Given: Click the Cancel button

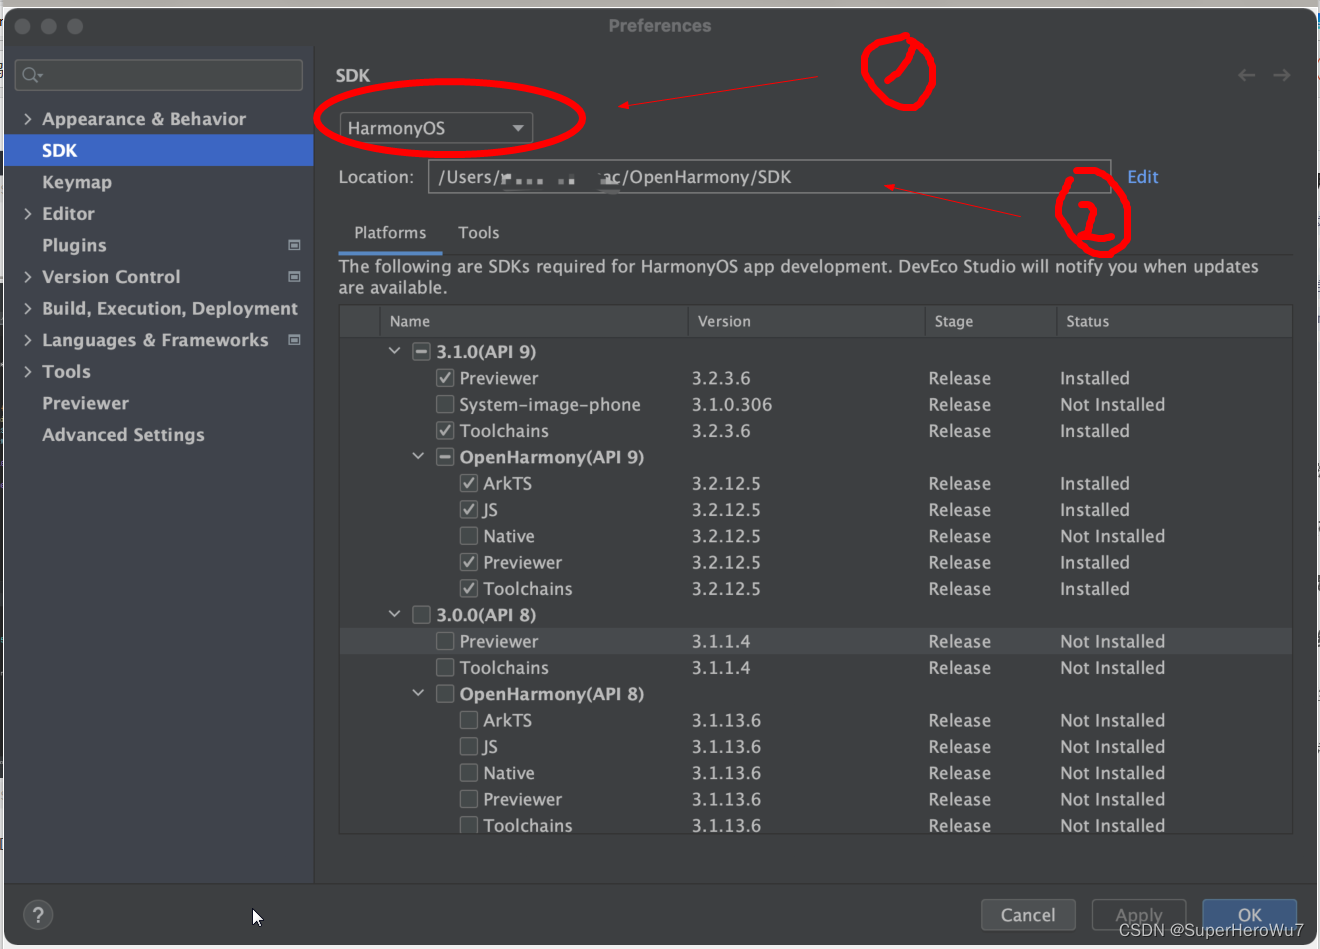Looking at the screenshot, I should [x=1028, y=915].
